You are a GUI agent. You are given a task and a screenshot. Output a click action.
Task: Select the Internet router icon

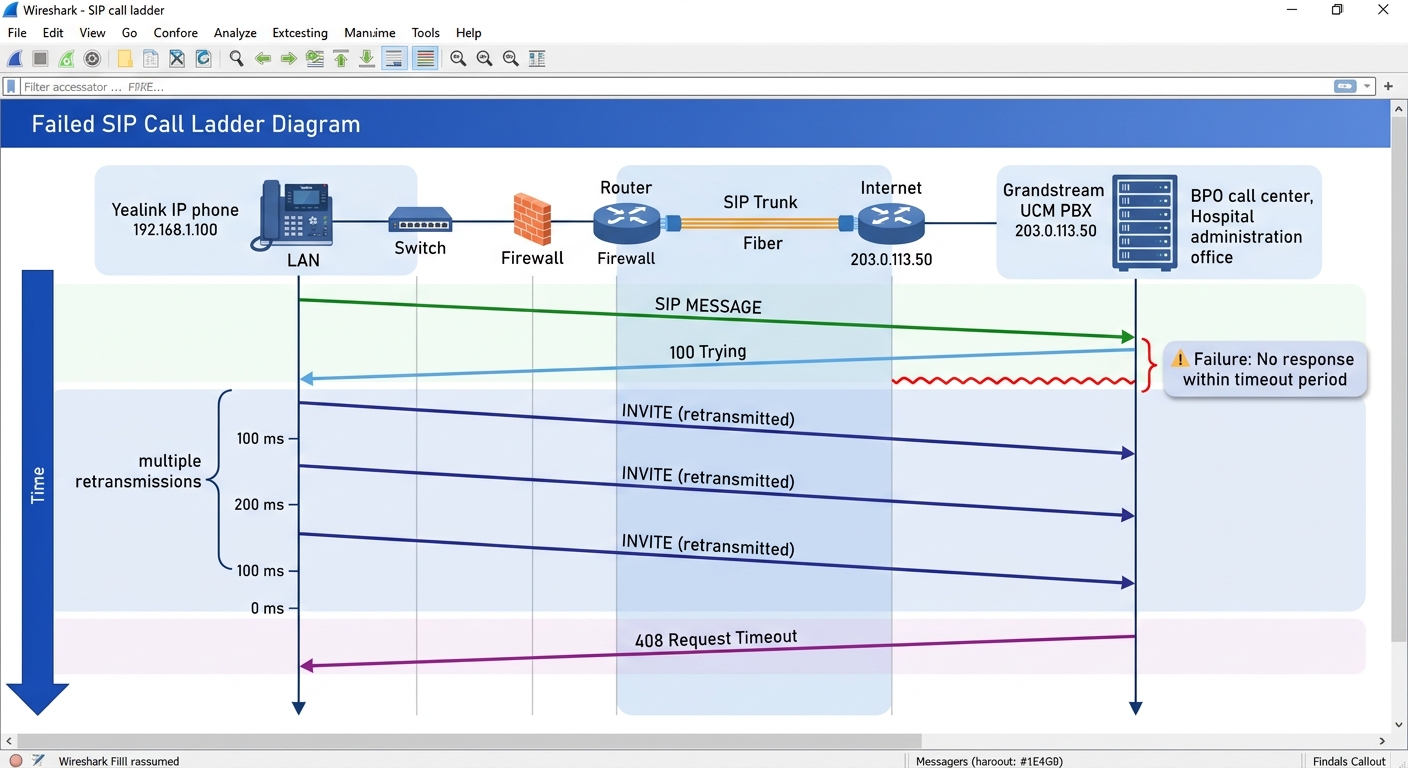[890, 223]
